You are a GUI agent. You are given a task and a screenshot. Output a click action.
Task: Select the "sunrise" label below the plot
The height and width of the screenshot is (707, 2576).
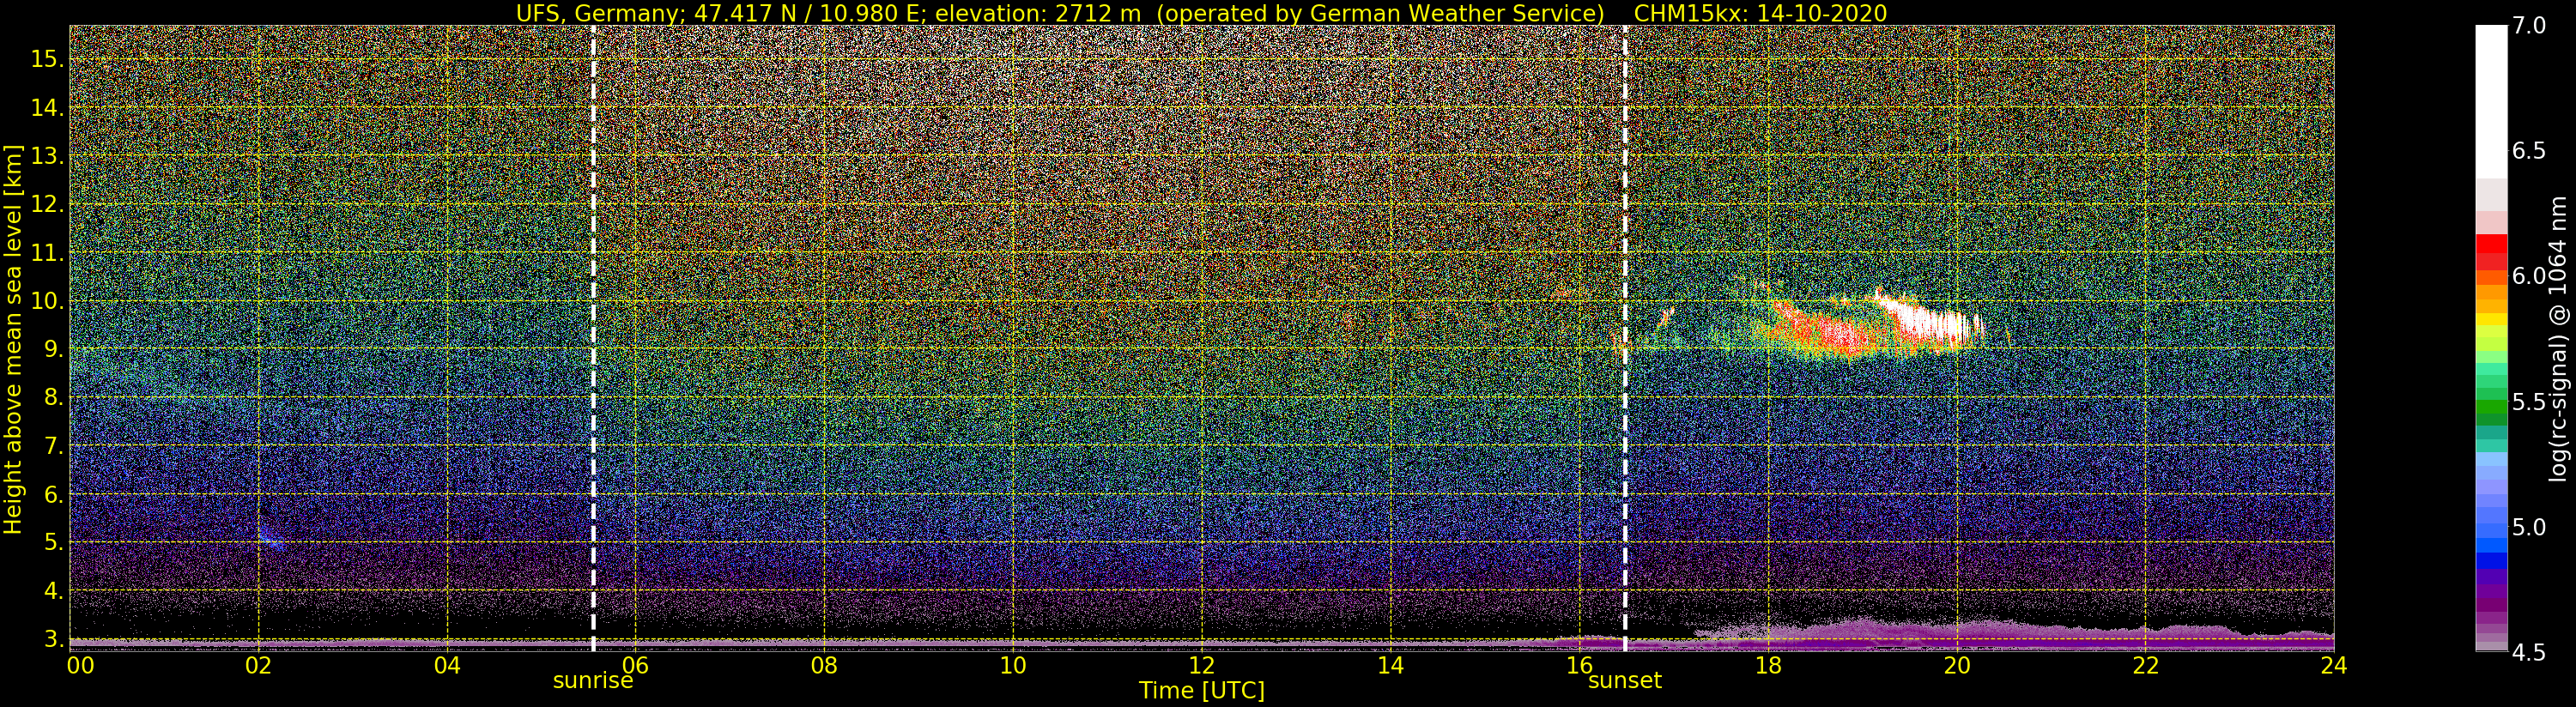[593, 681]
